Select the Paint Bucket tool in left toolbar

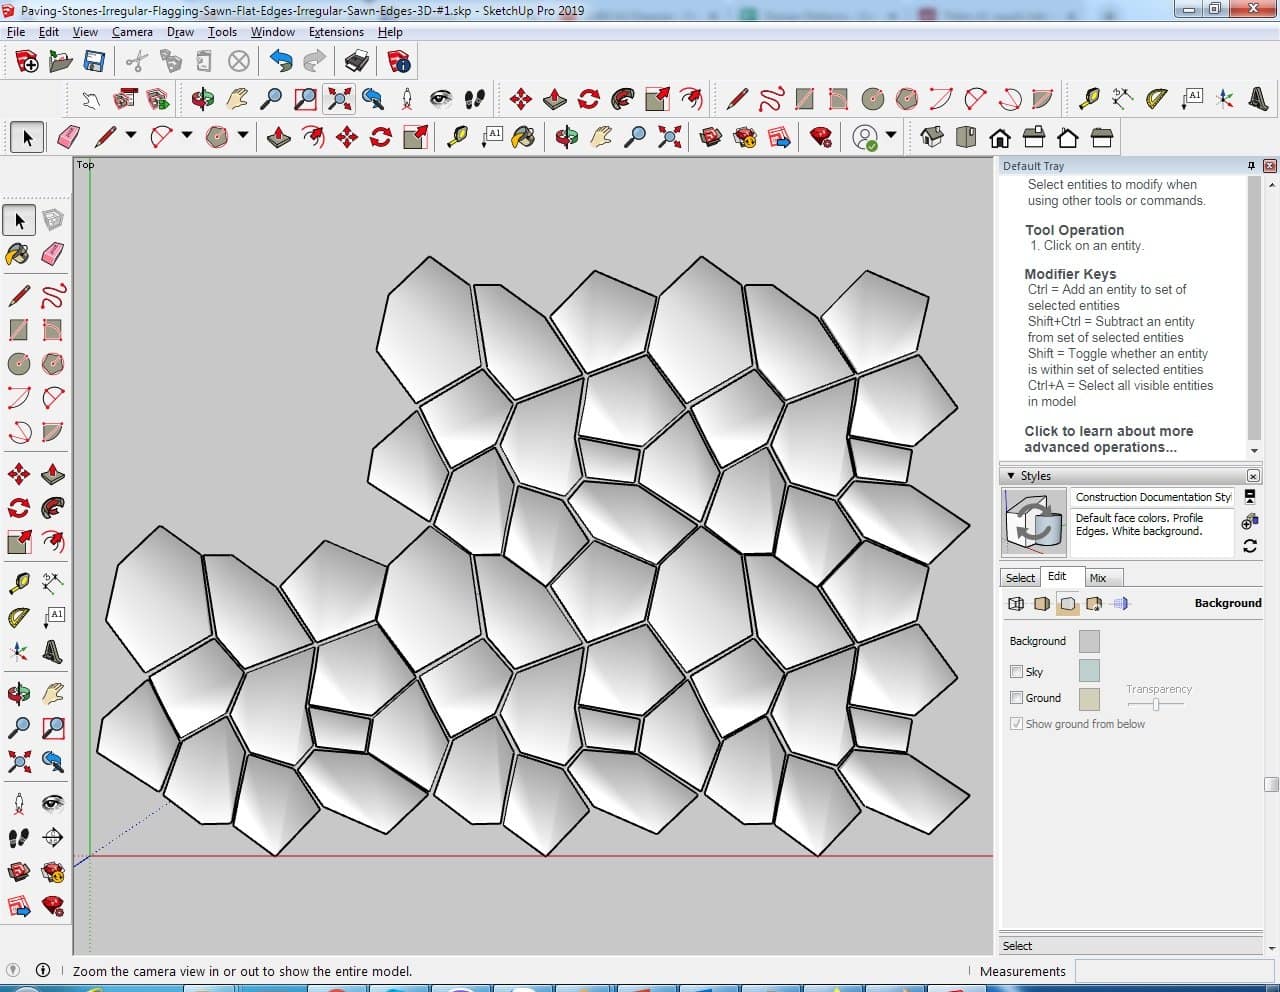[18, 254]
